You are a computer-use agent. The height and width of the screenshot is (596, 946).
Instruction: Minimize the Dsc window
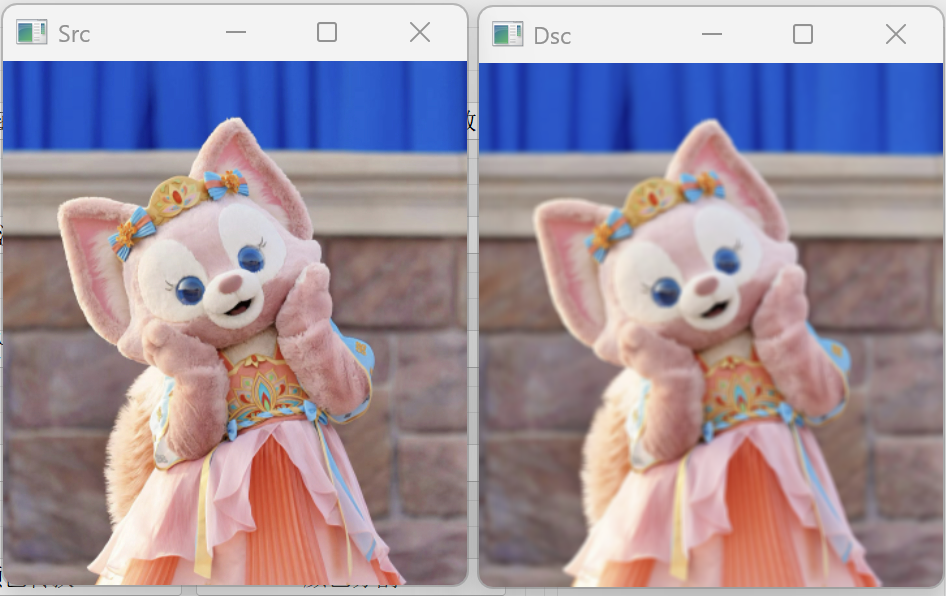point(712,34)
